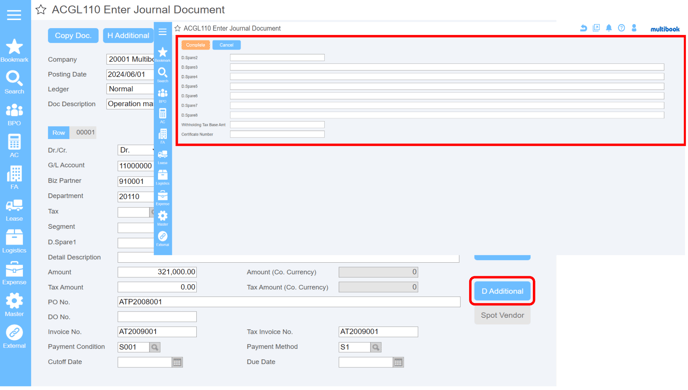The height and width of the screenshot is (390, 688).
Task: Click the PO No. field
Action: (x=289, y=302)
